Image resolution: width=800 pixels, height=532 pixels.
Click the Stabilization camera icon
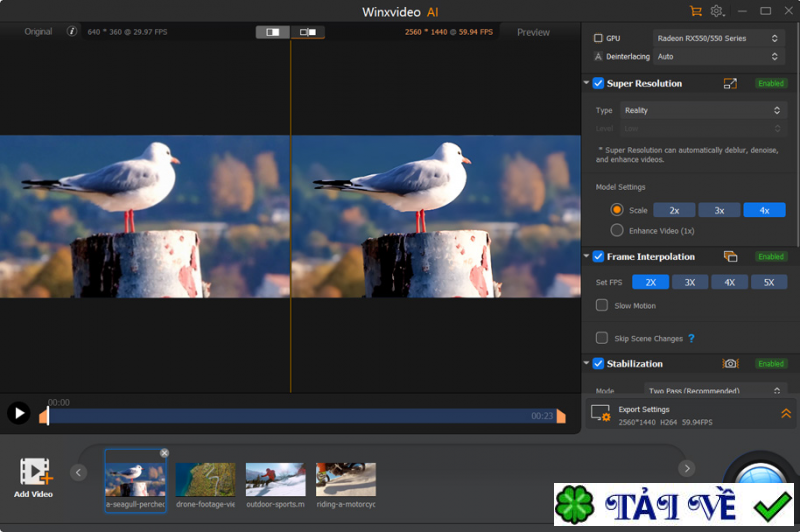(730, 364)
